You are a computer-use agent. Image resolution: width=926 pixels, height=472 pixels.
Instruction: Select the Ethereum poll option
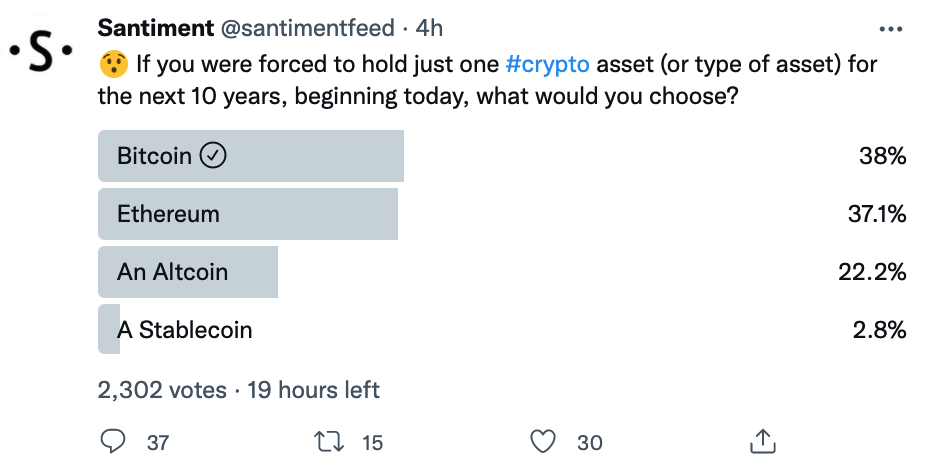pyautogui.click(x=168, y=214)
